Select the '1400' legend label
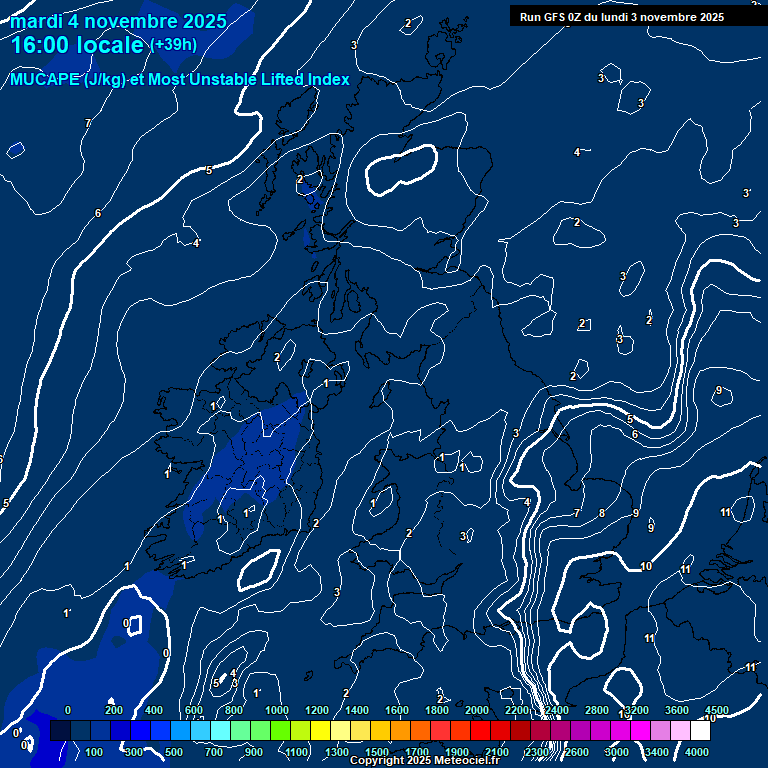The height and width of the screenshot is (768, 768). point(357,710)
